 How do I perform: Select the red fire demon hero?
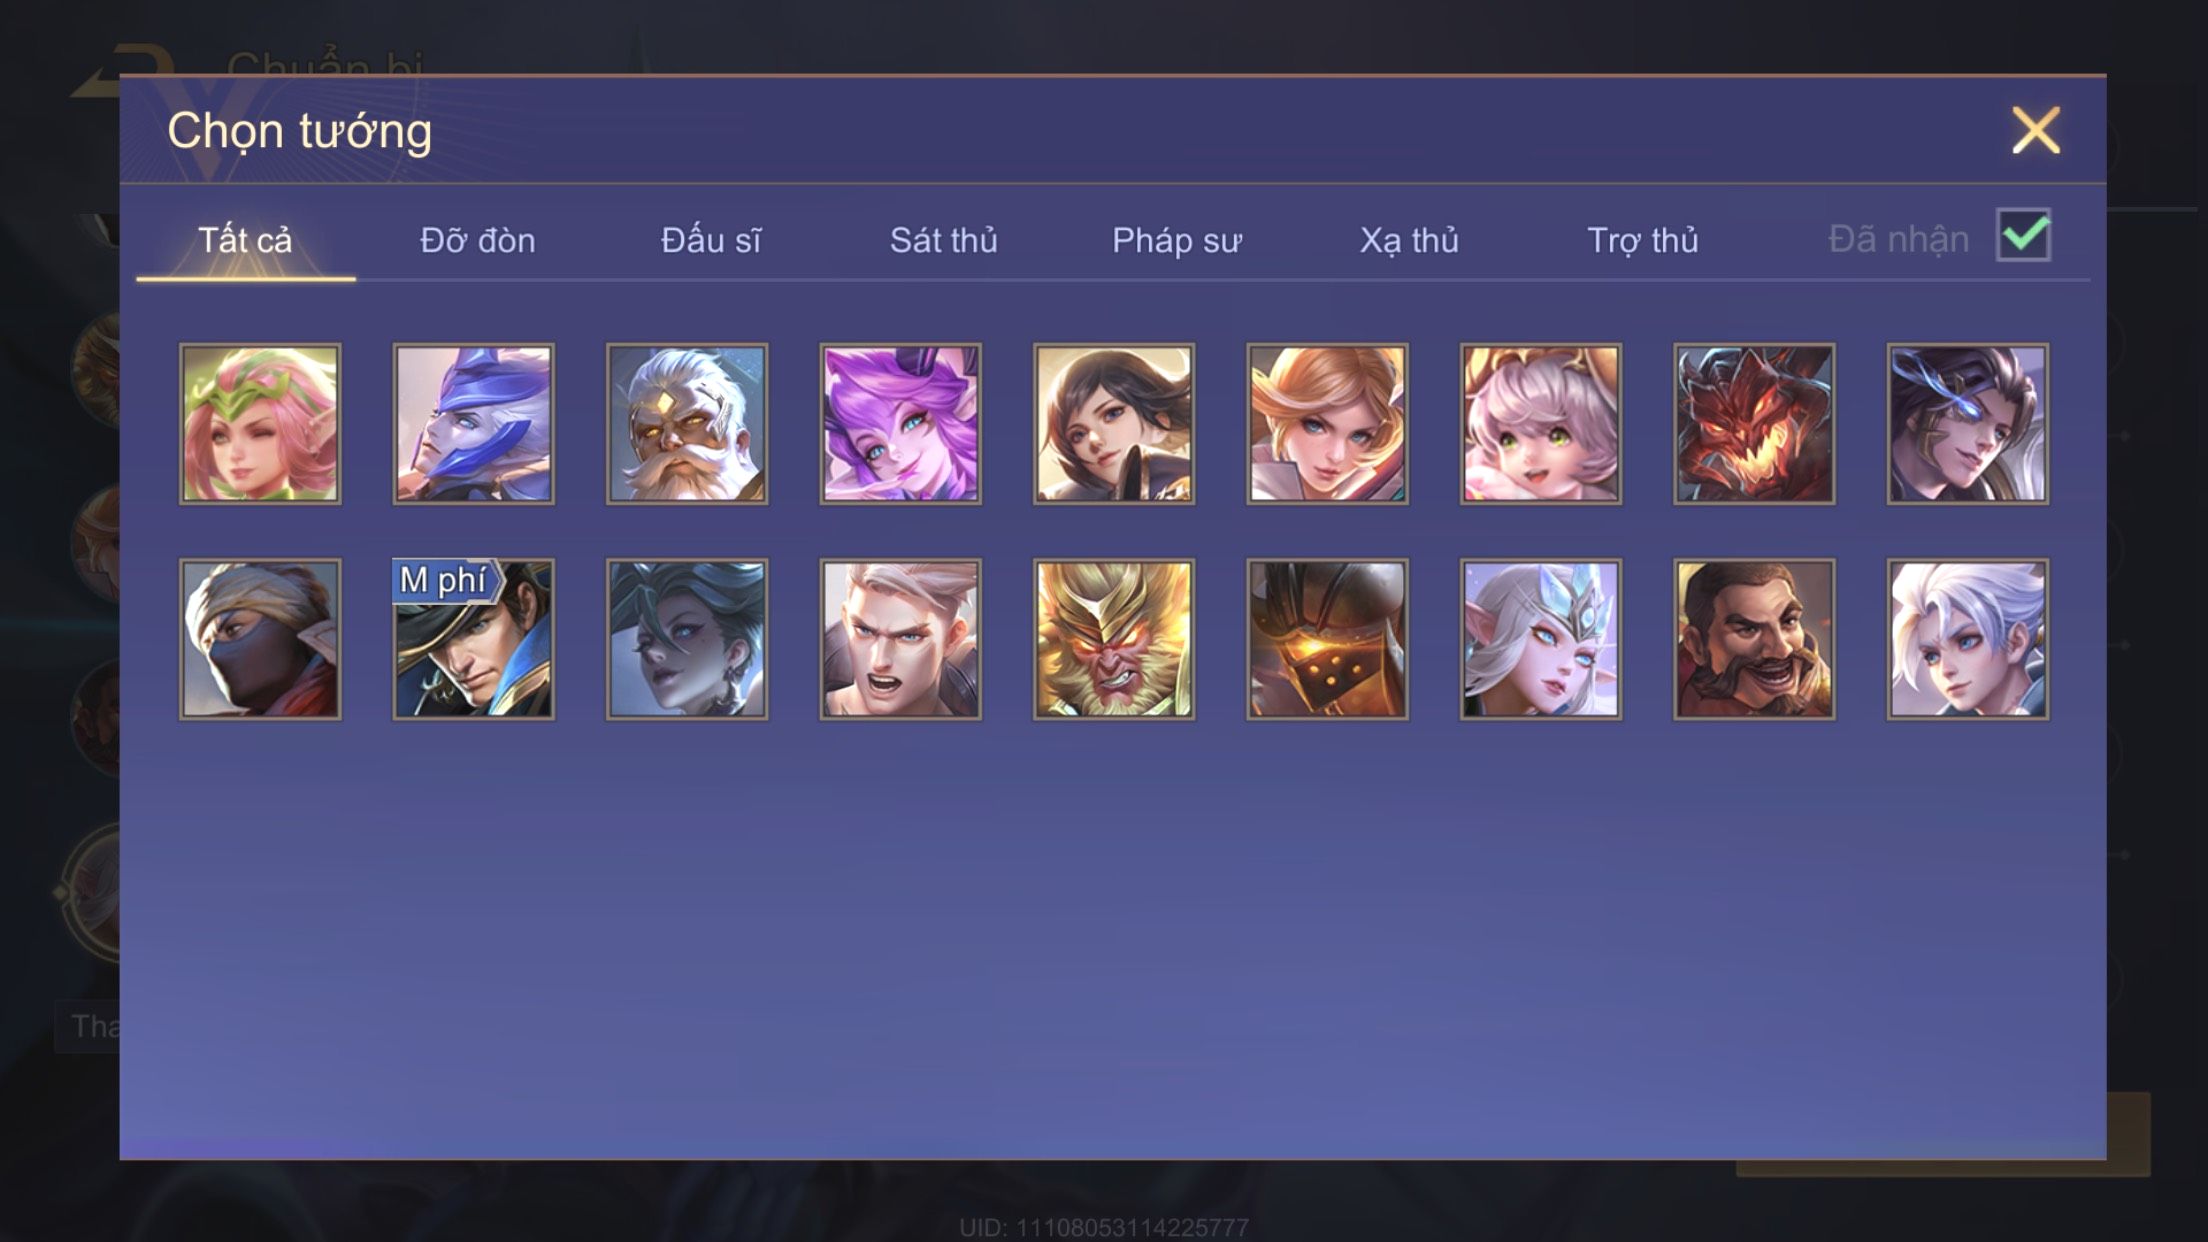(x=1754, y=424)
